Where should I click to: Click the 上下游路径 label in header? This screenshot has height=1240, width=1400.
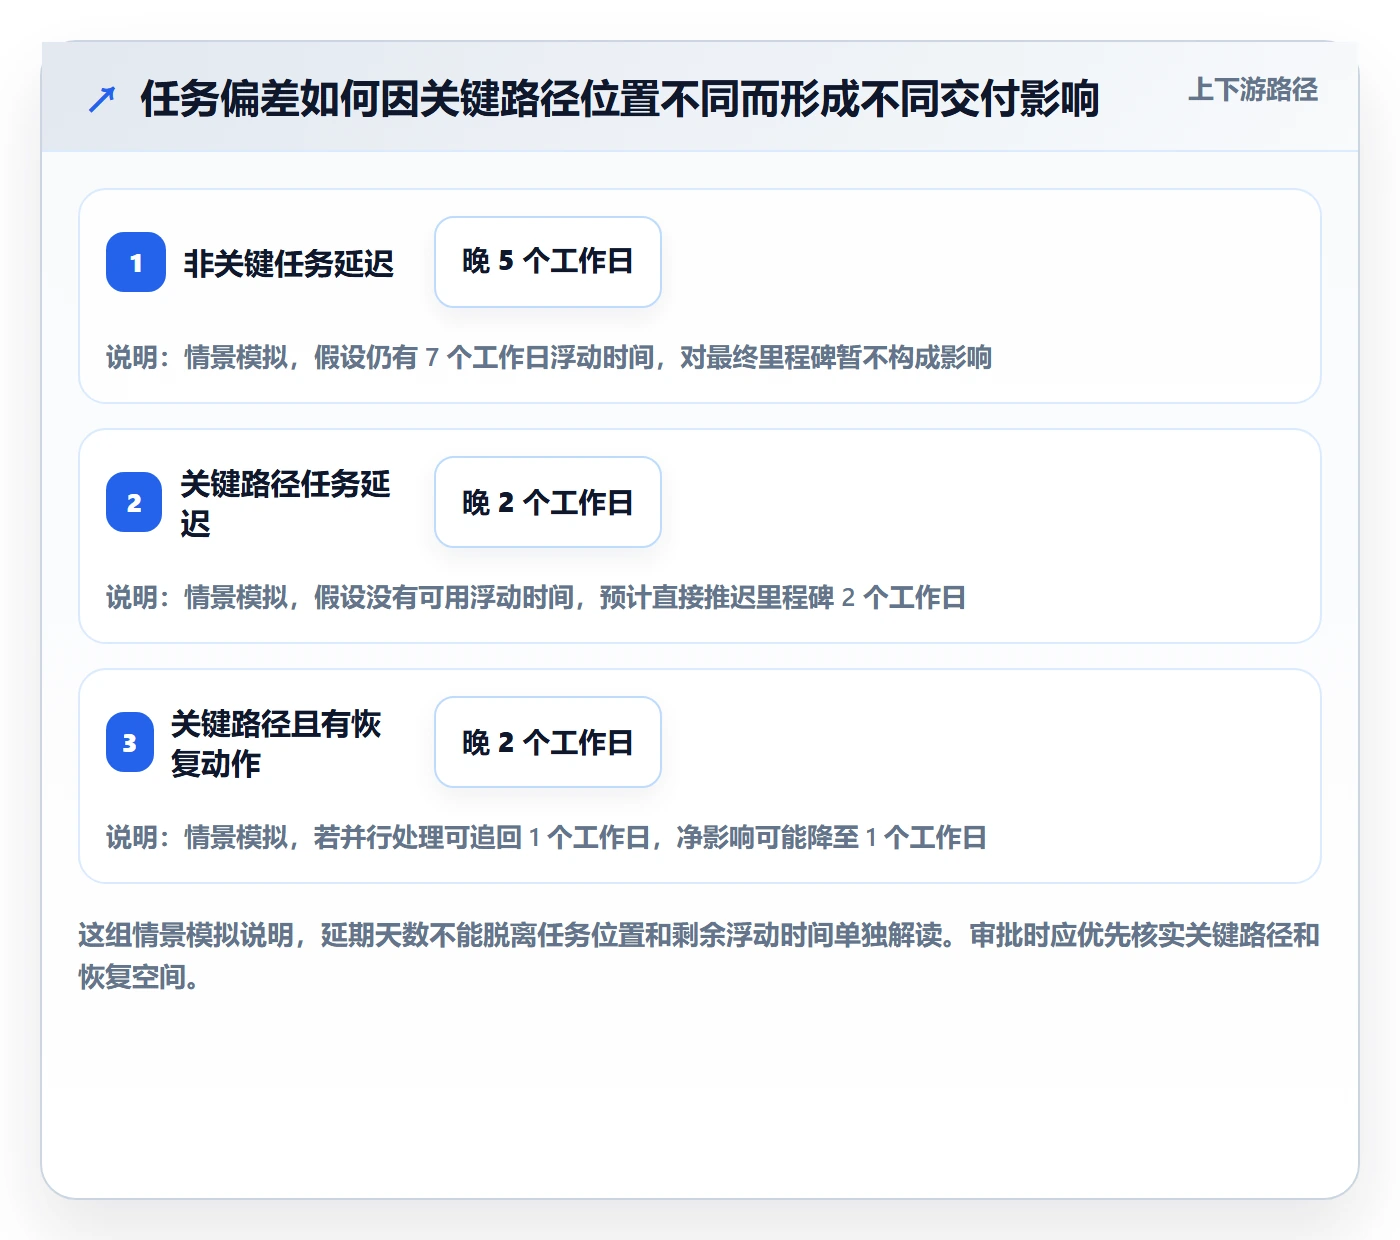click(1253, 90)
